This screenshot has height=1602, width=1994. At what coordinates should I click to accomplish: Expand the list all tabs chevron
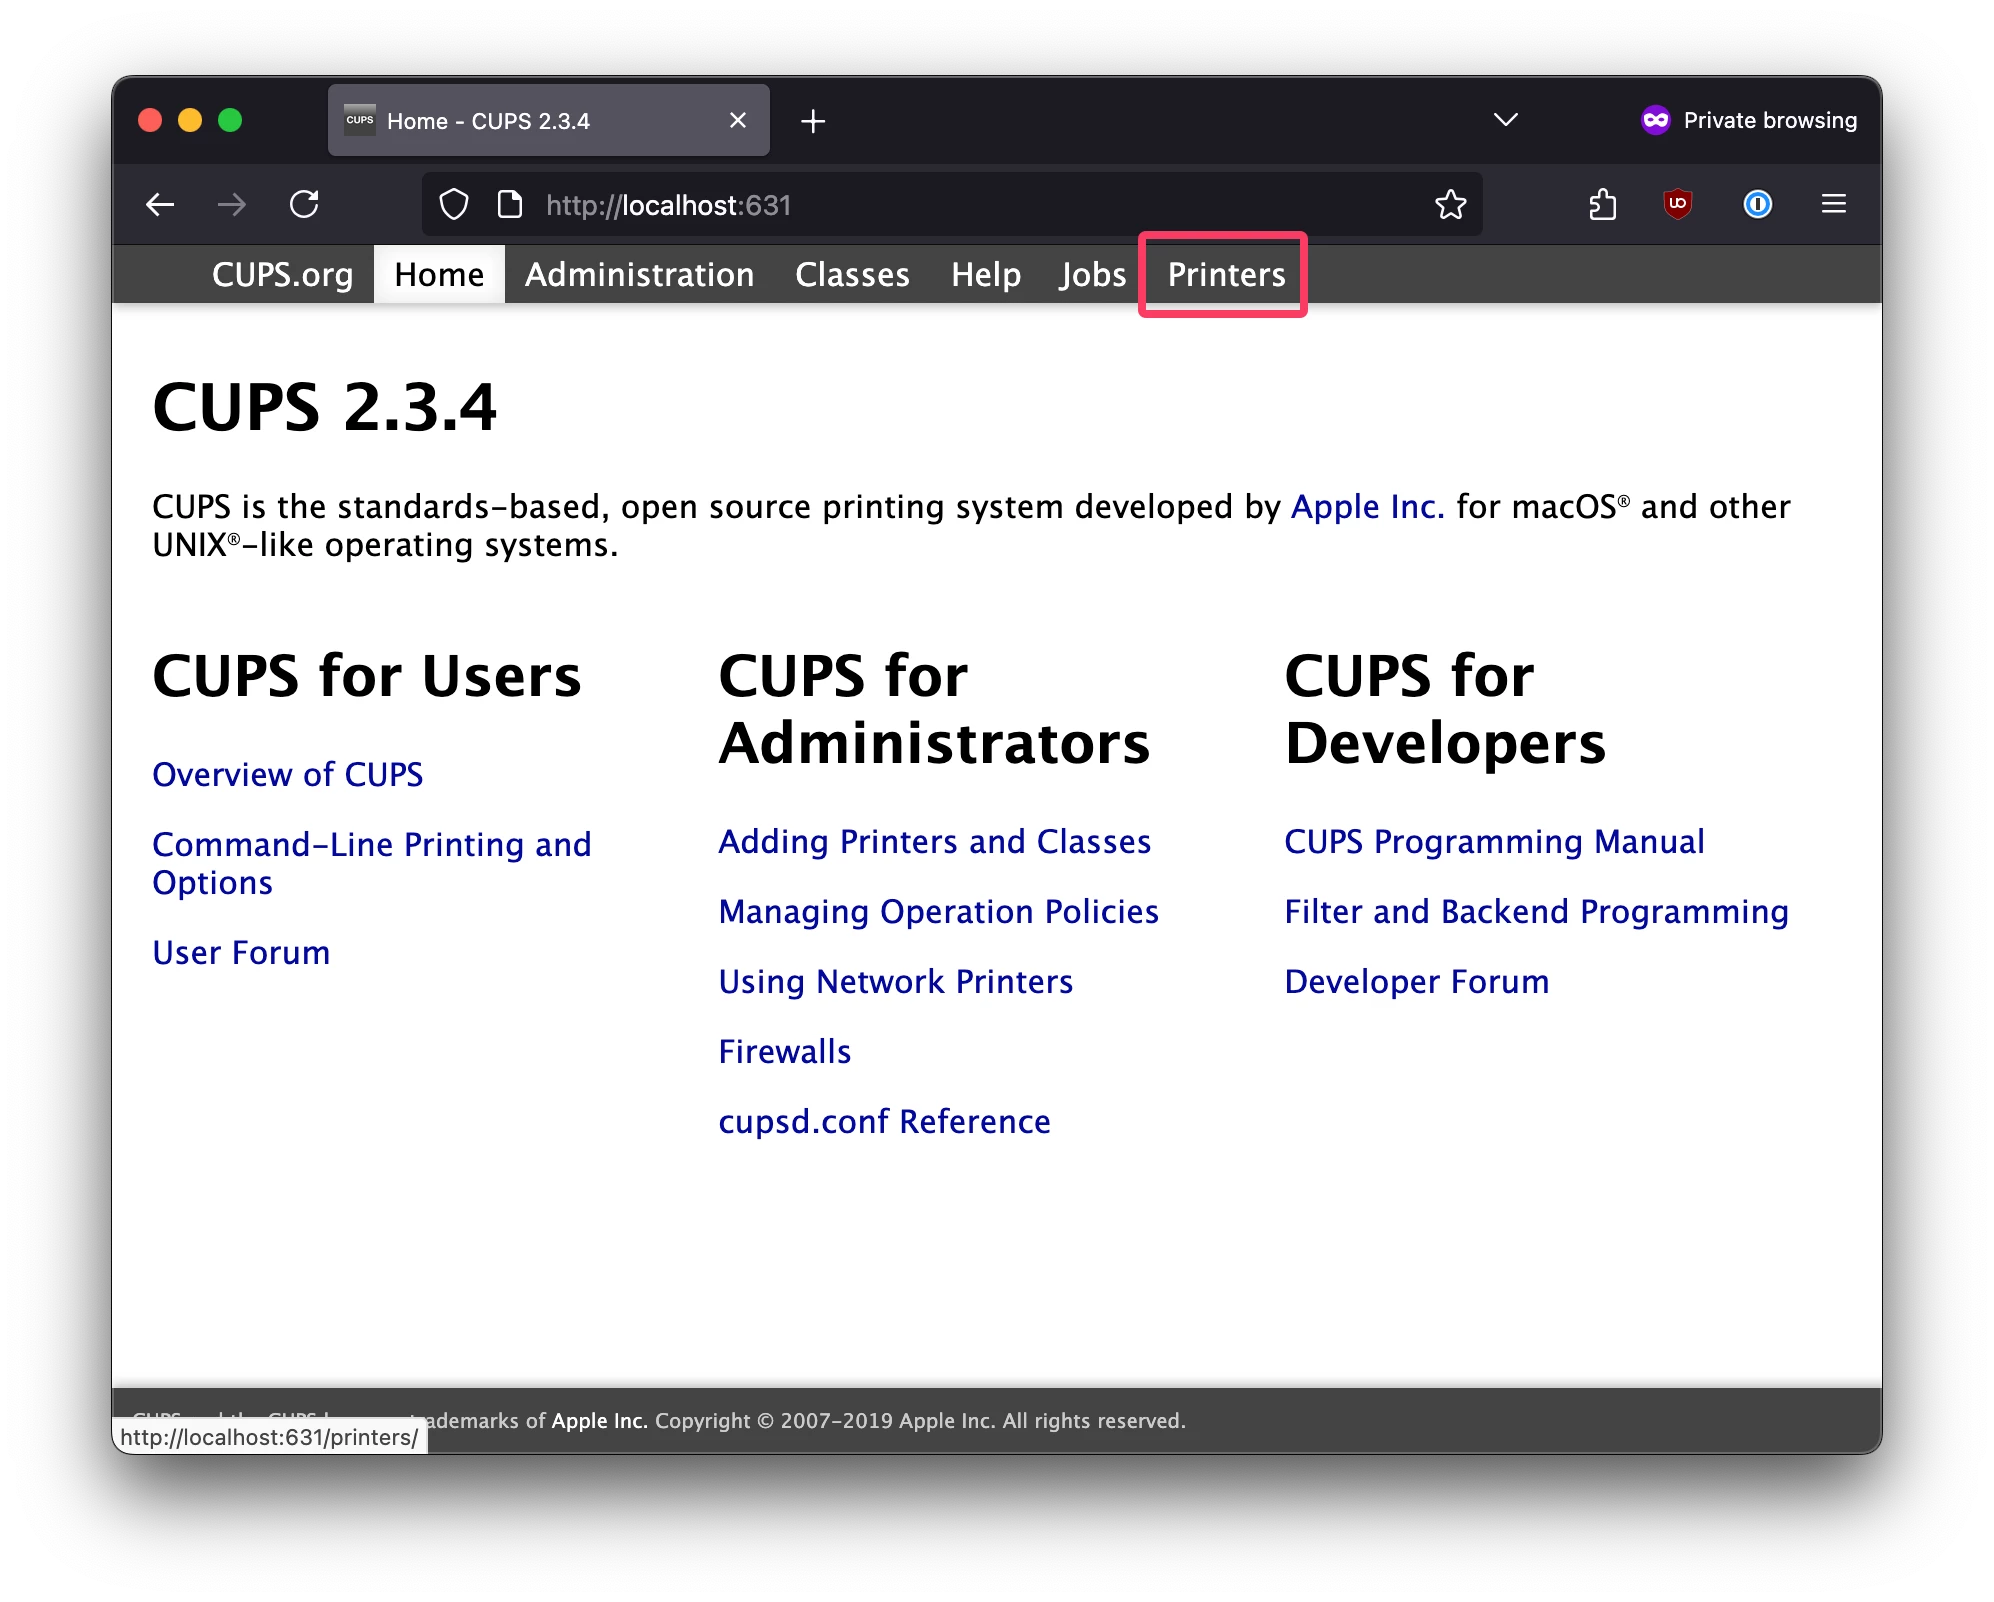pos(1505,120)
